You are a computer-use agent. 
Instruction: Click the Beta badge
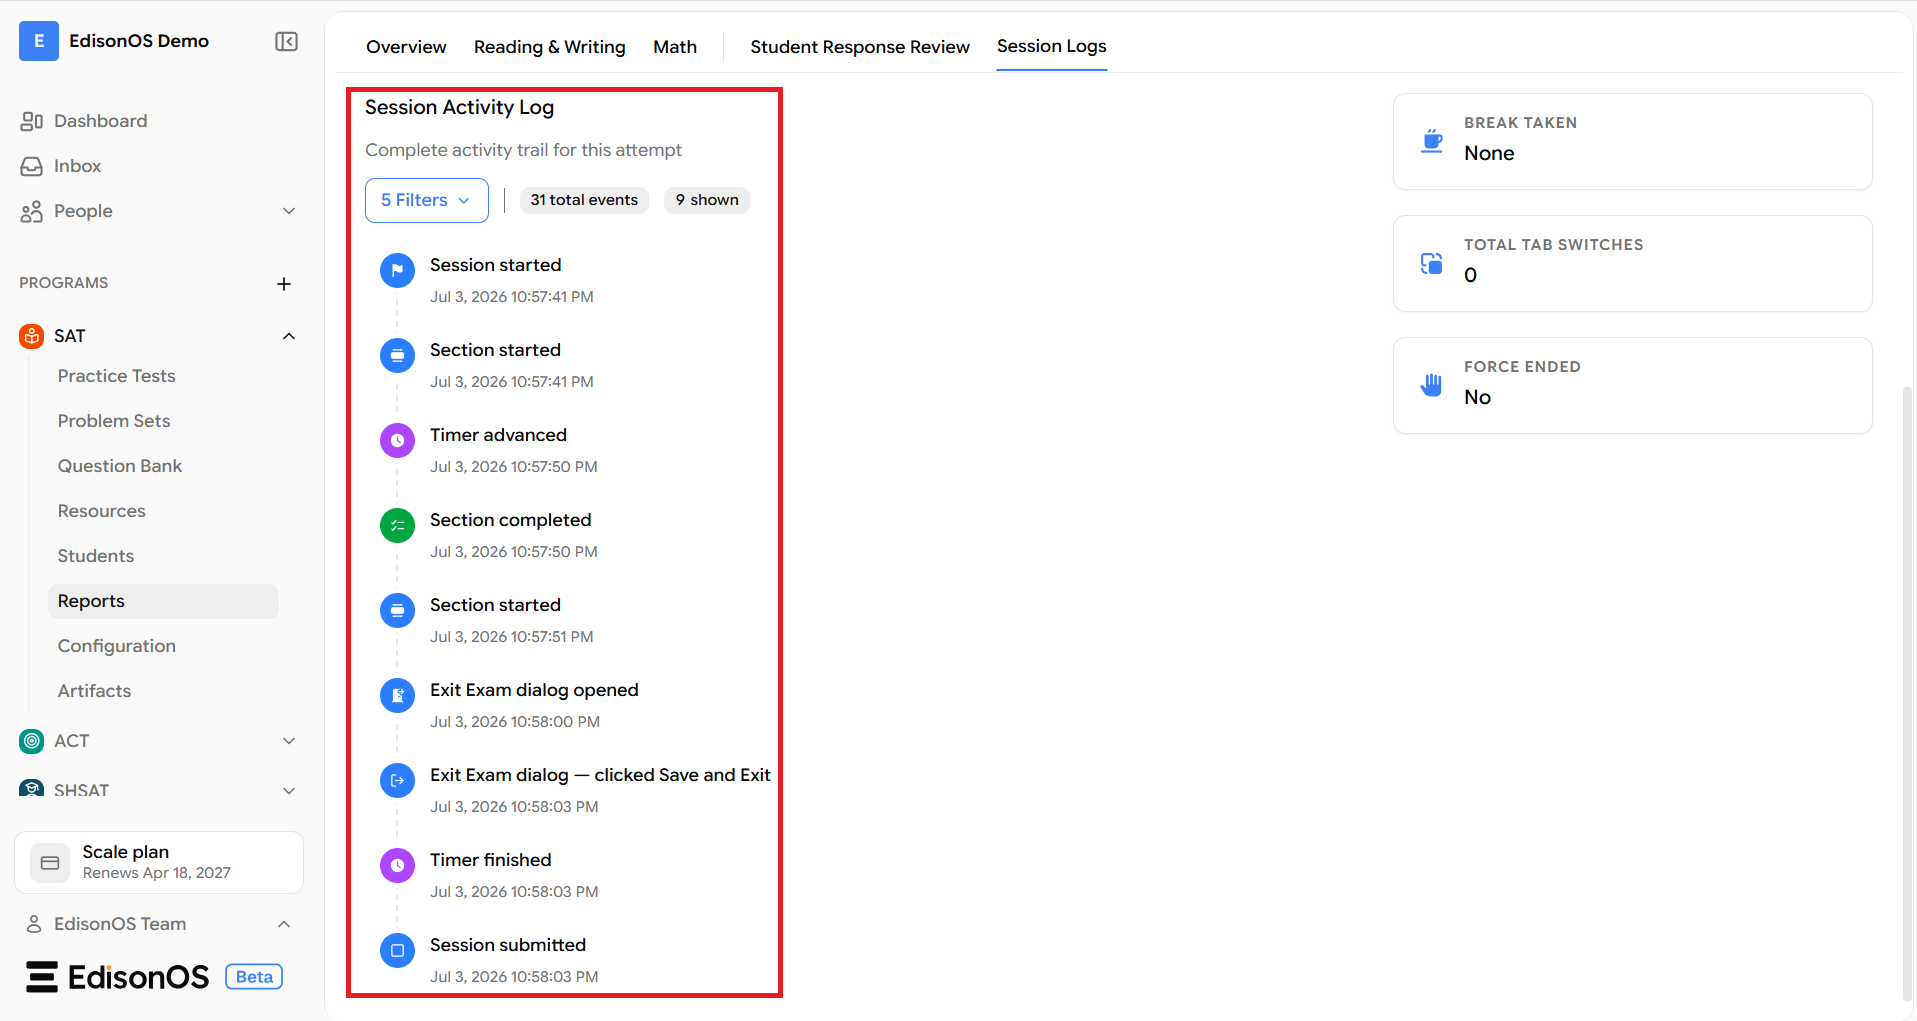[x=254, y=977]
